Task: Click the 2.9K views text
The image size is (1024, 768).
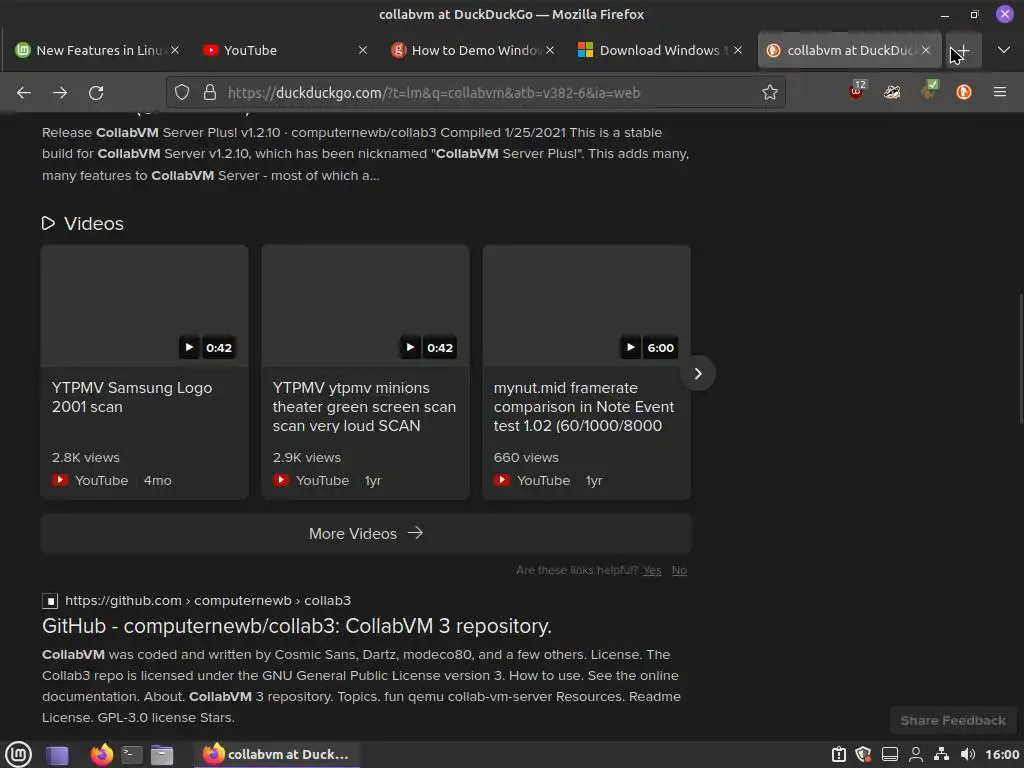Action: click(306, 457)
